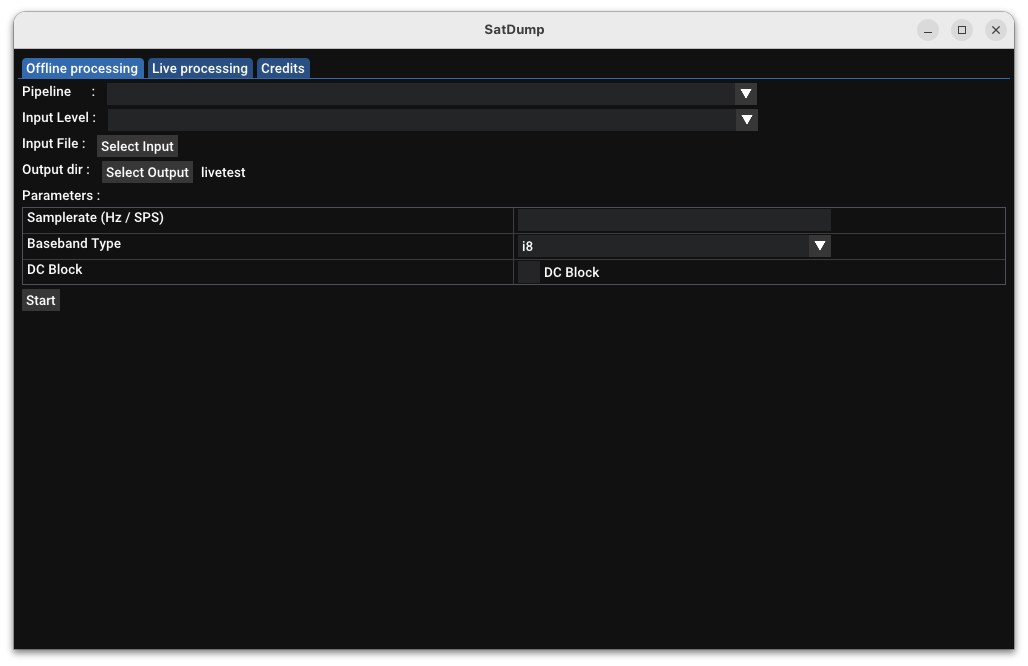Enable the DC Block checkbox
Screen dimensions: 1028x666
tap(529, 272)
